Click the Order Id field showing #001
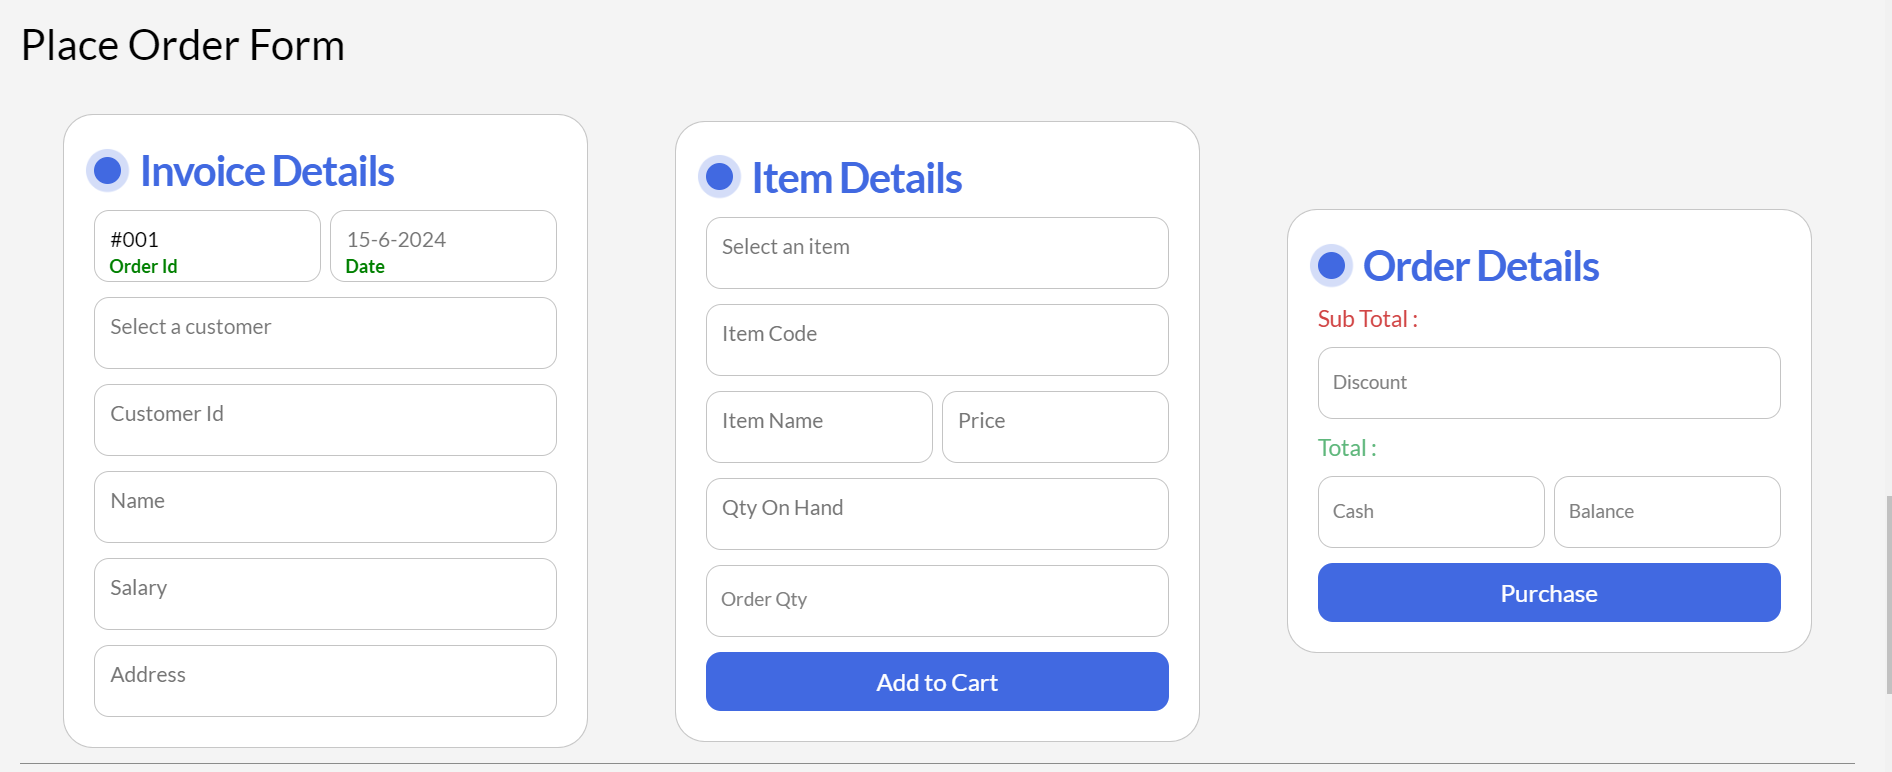1892x772 pixels. 207,245
